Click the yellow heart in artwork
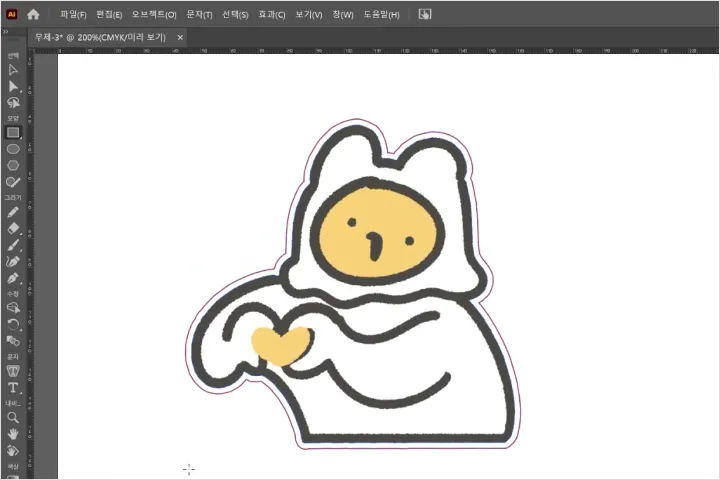This screenshot has height=480, width=720. 281,346
